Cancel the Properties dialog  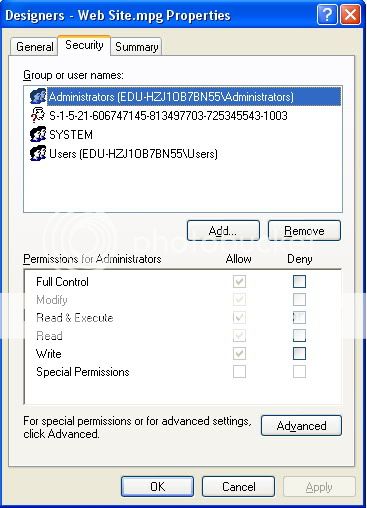pos(238,486)
